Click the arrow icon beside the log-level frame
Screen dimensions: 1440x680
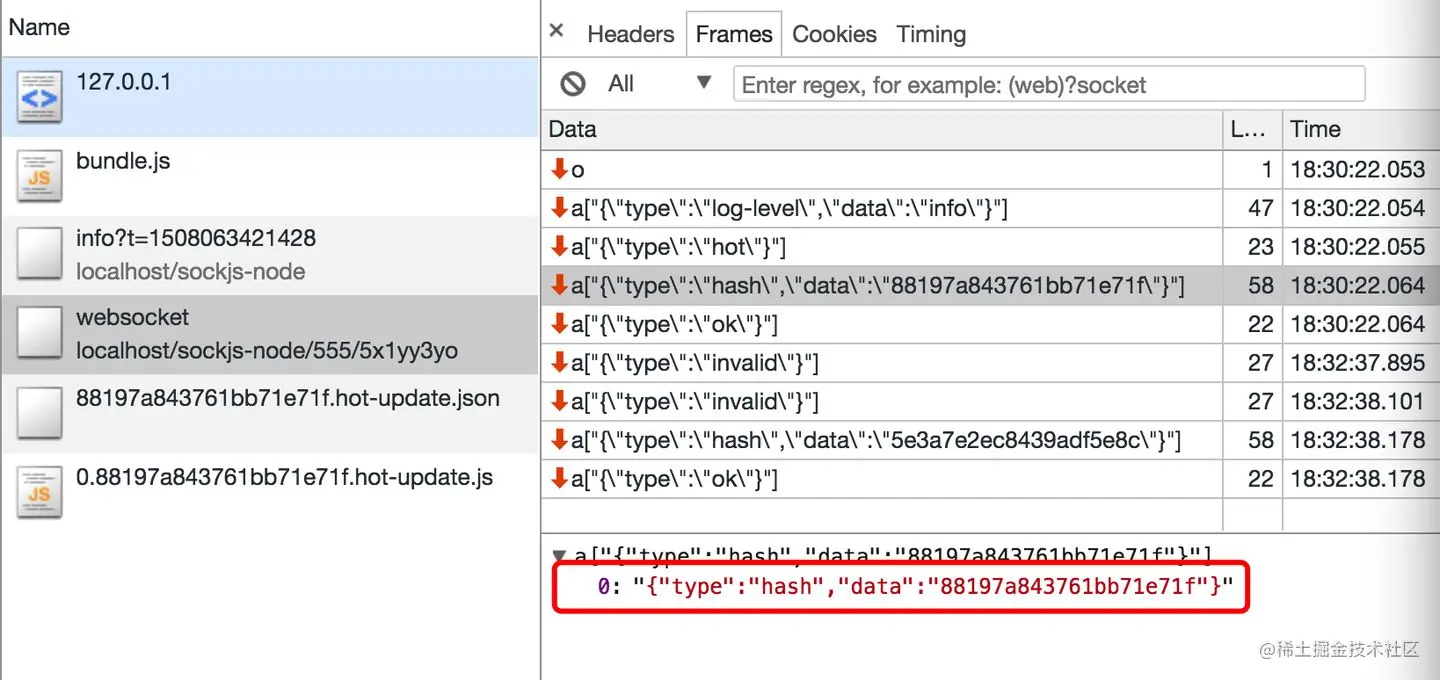pos(560,207)
